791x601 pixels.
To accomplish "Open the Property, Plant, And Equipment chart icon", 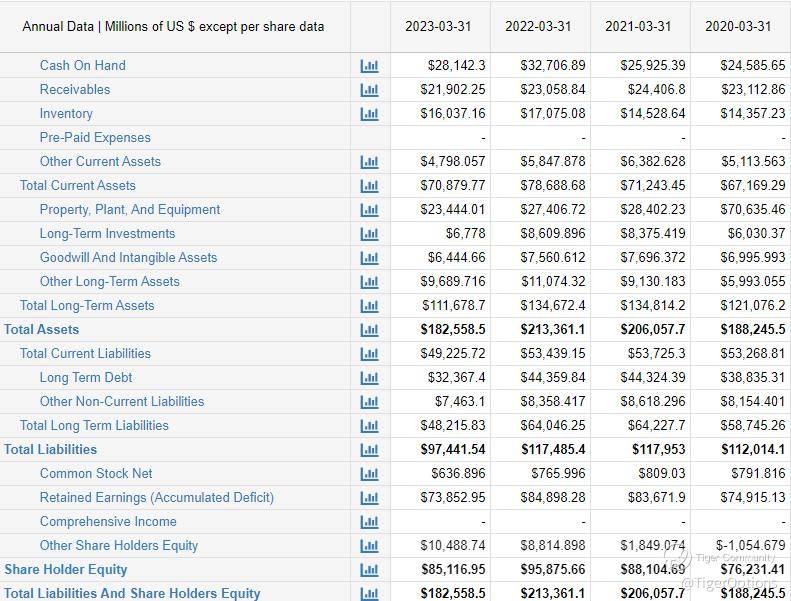I will tap(369, 210).
